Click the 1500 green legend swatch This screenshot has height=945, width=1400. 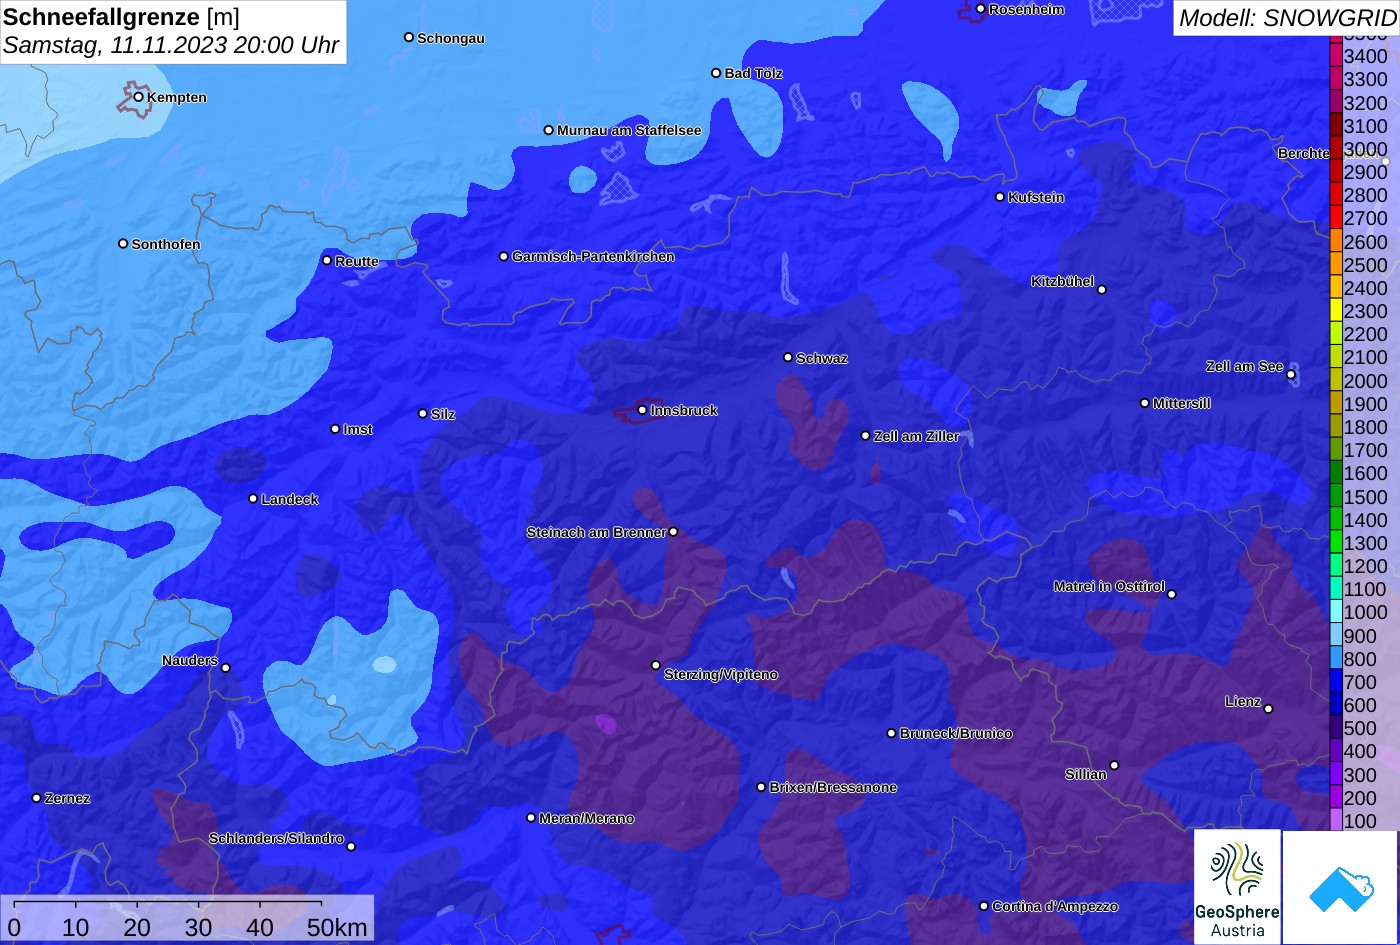pos(1335,497)
